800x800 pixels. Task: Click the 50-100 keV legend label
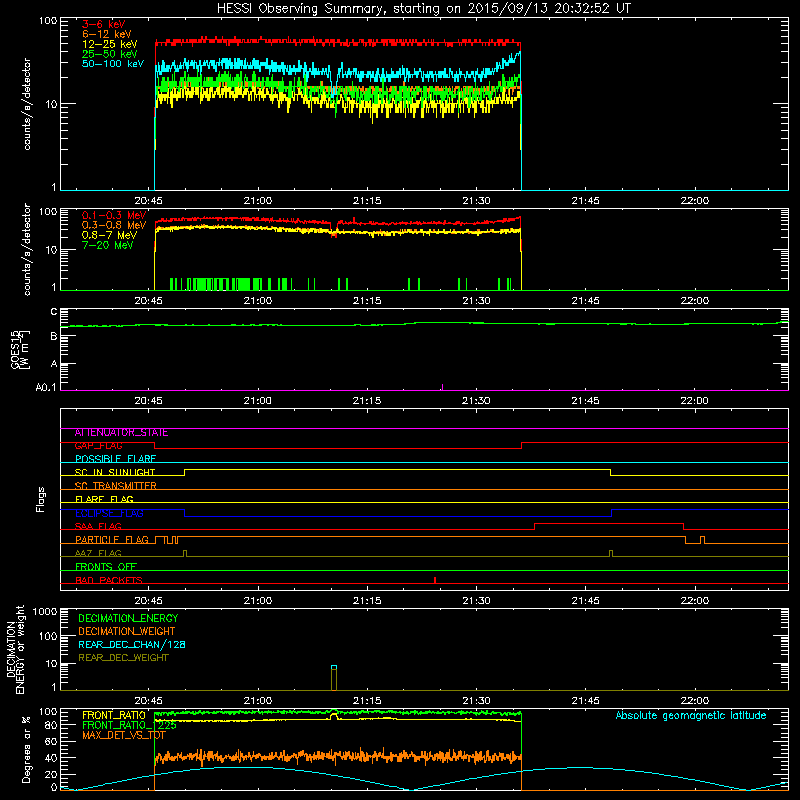(112, 64)
